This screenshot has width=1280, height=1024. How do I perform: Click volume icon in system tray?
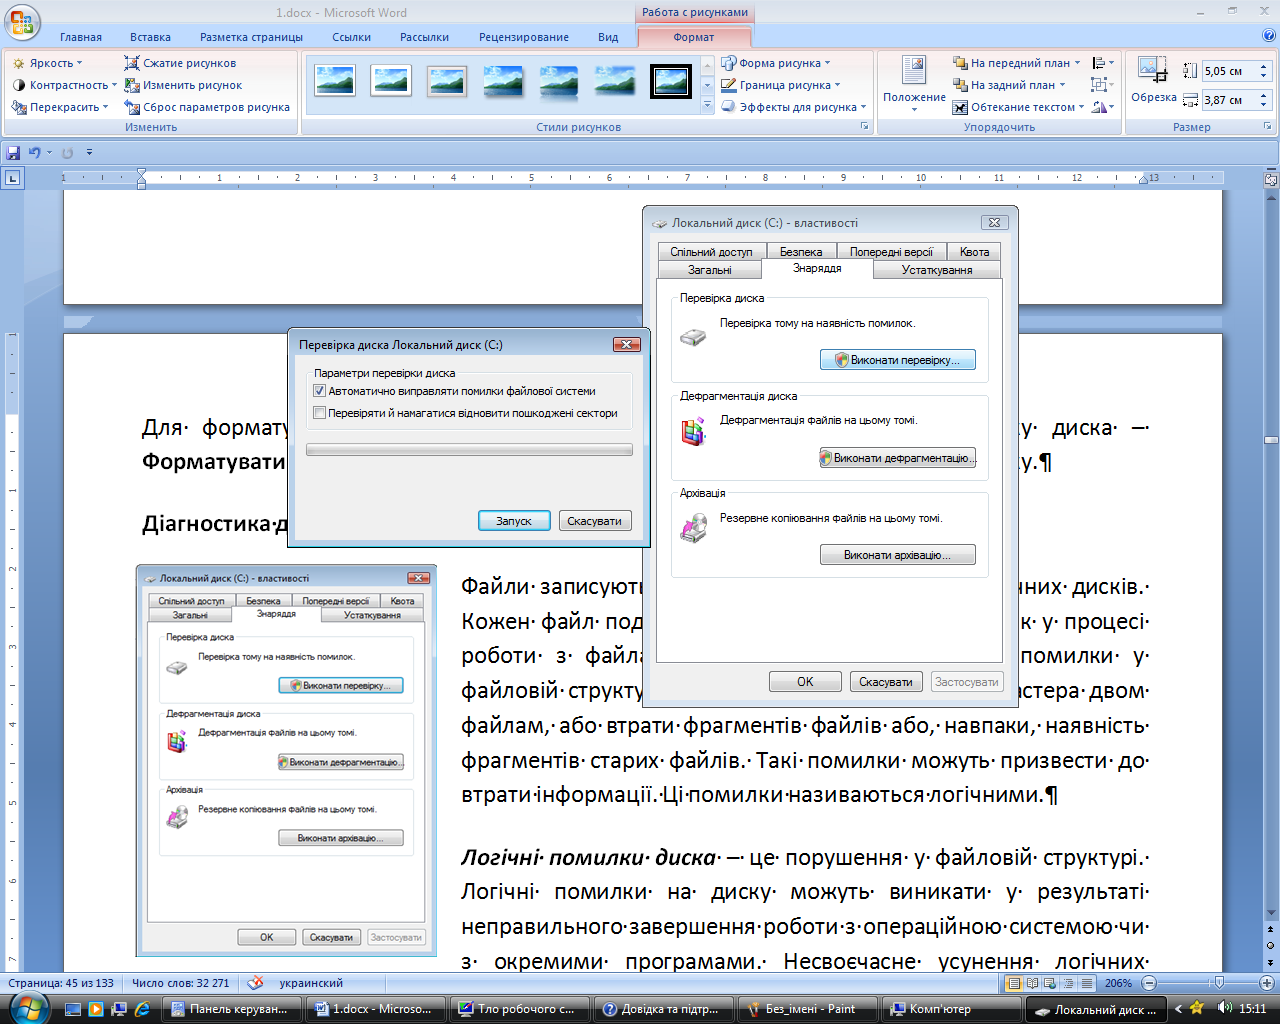pos(1224,1009)
